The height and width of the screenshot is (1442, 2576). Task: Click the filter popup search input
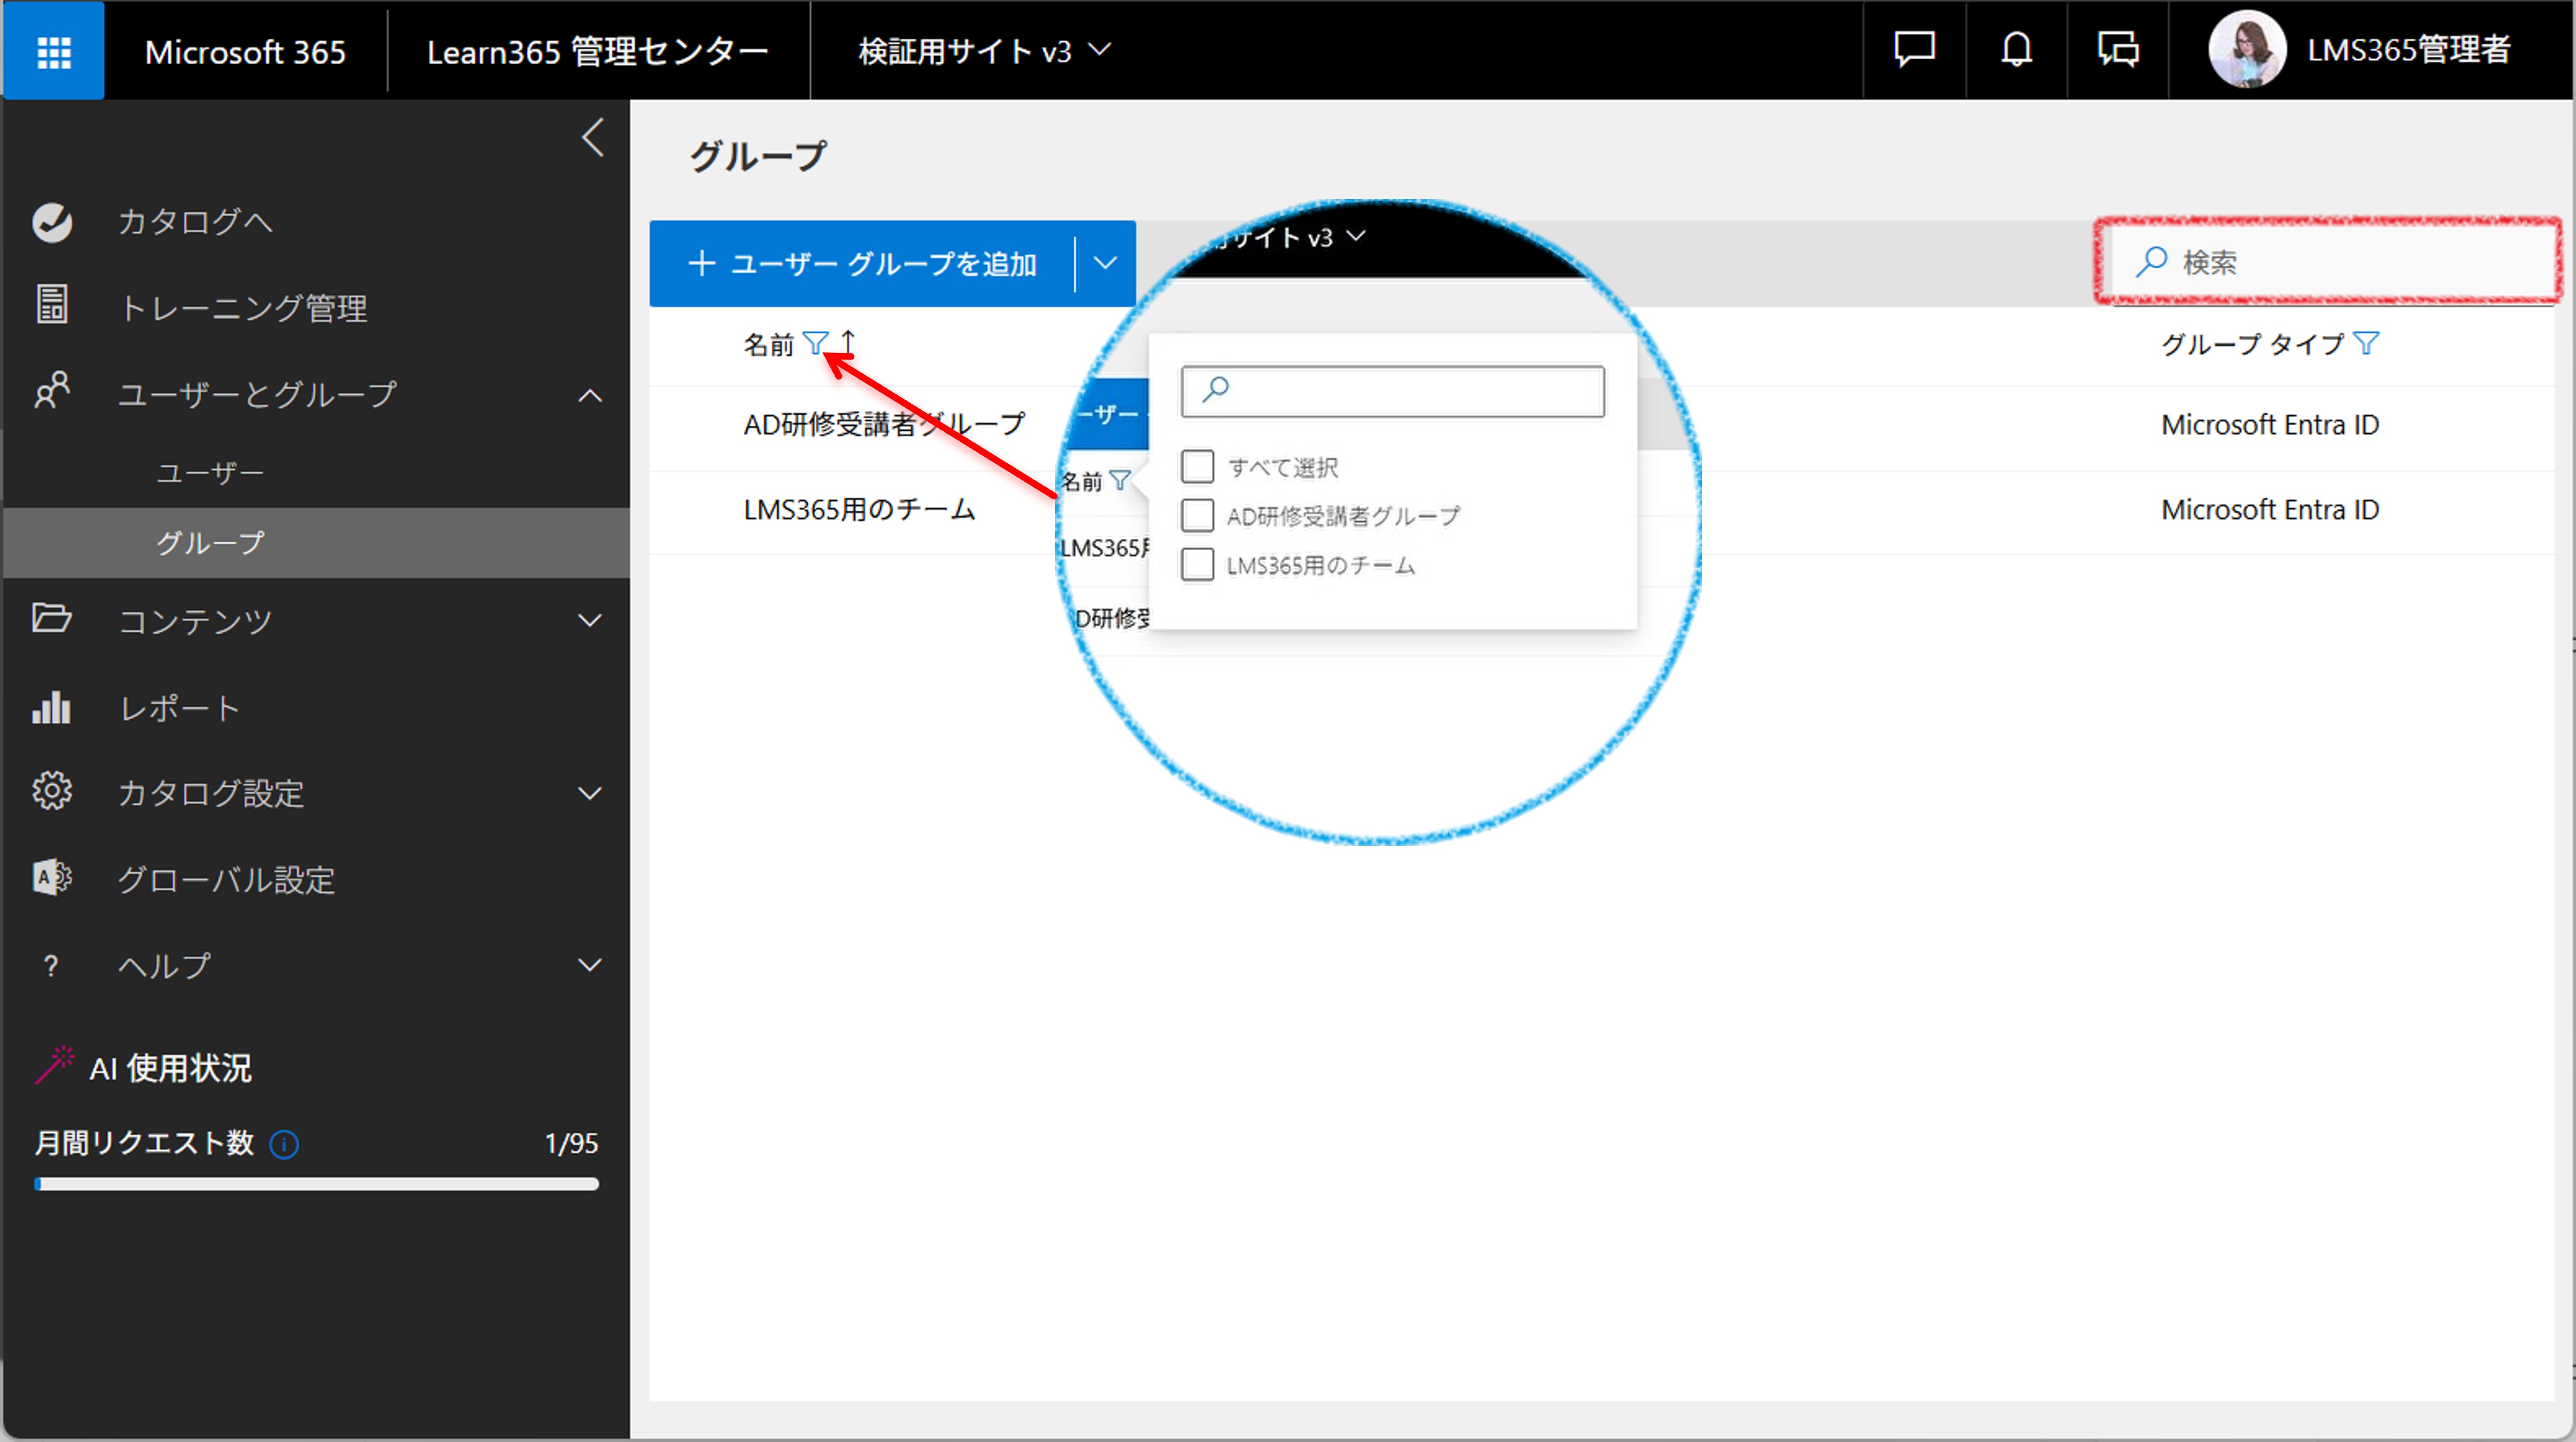coord(1393,391)
